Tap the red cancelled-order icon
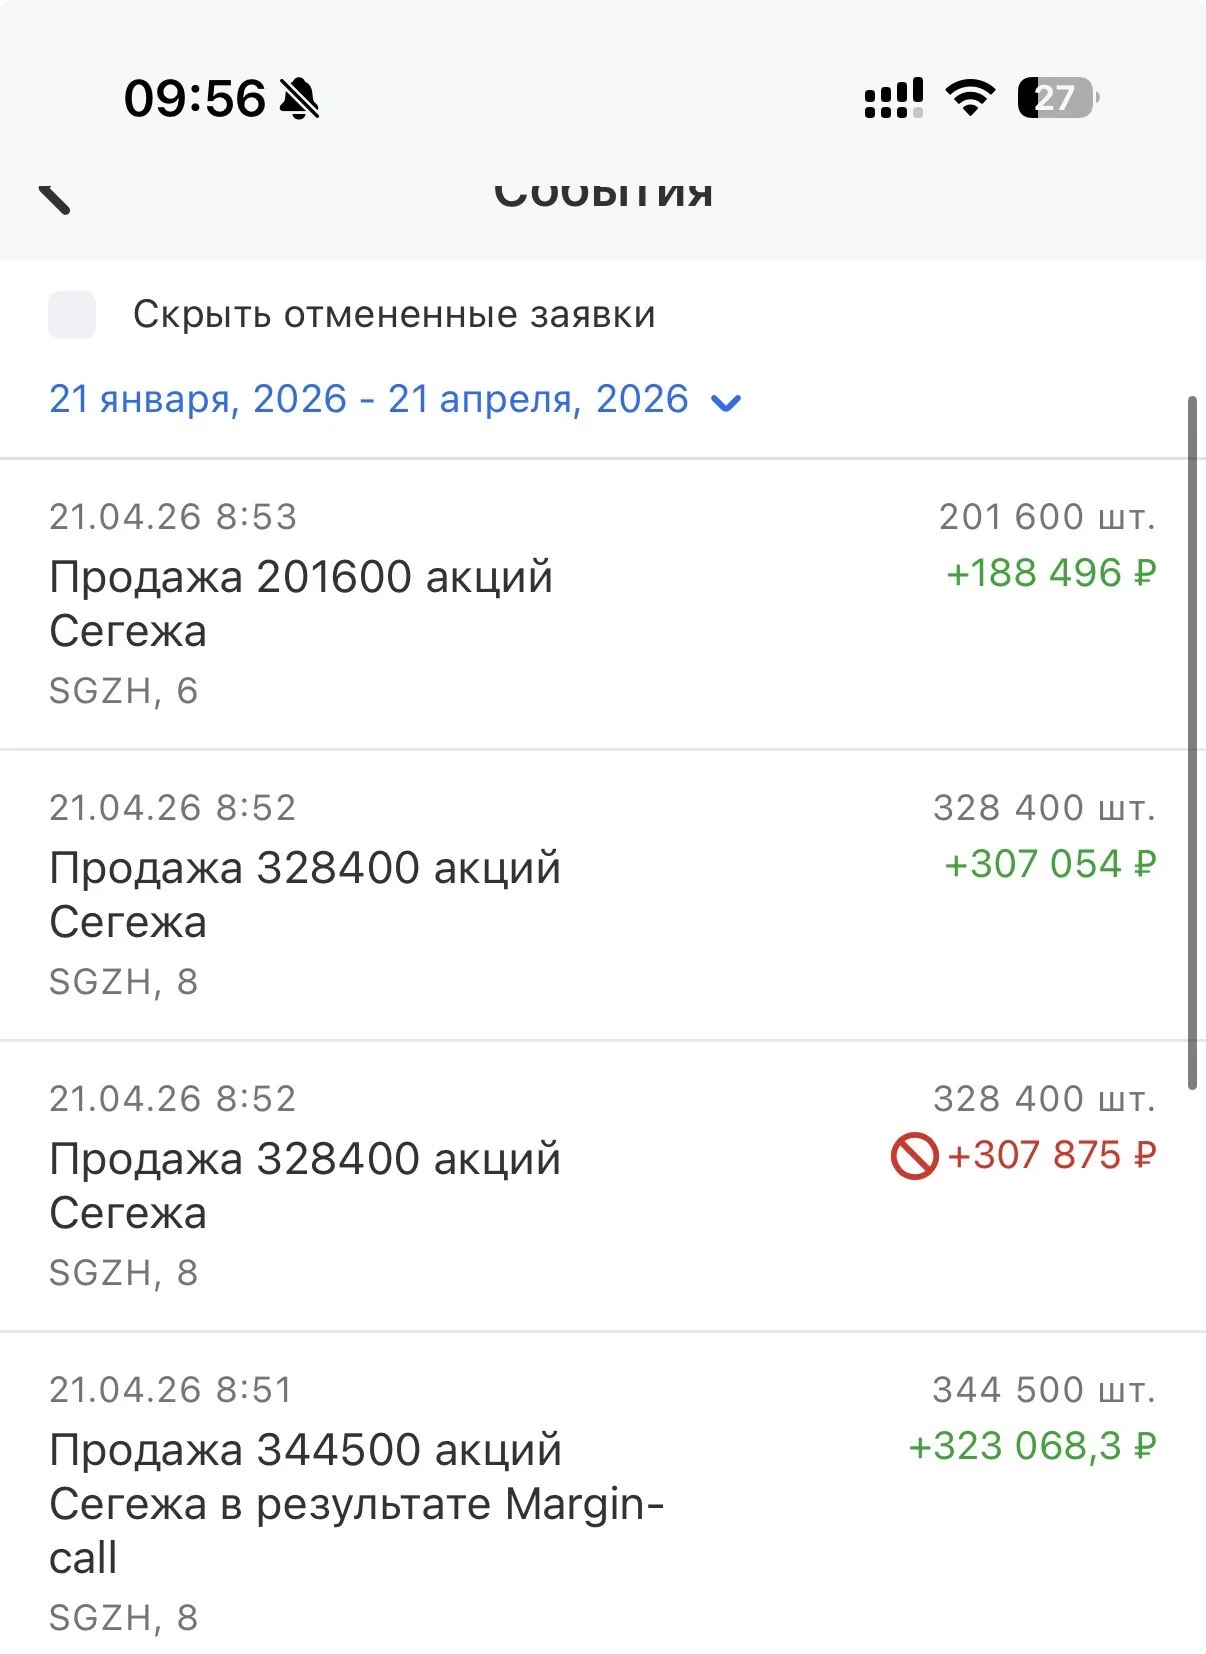1206x1654 pixels. click(x=914, y=1156)
